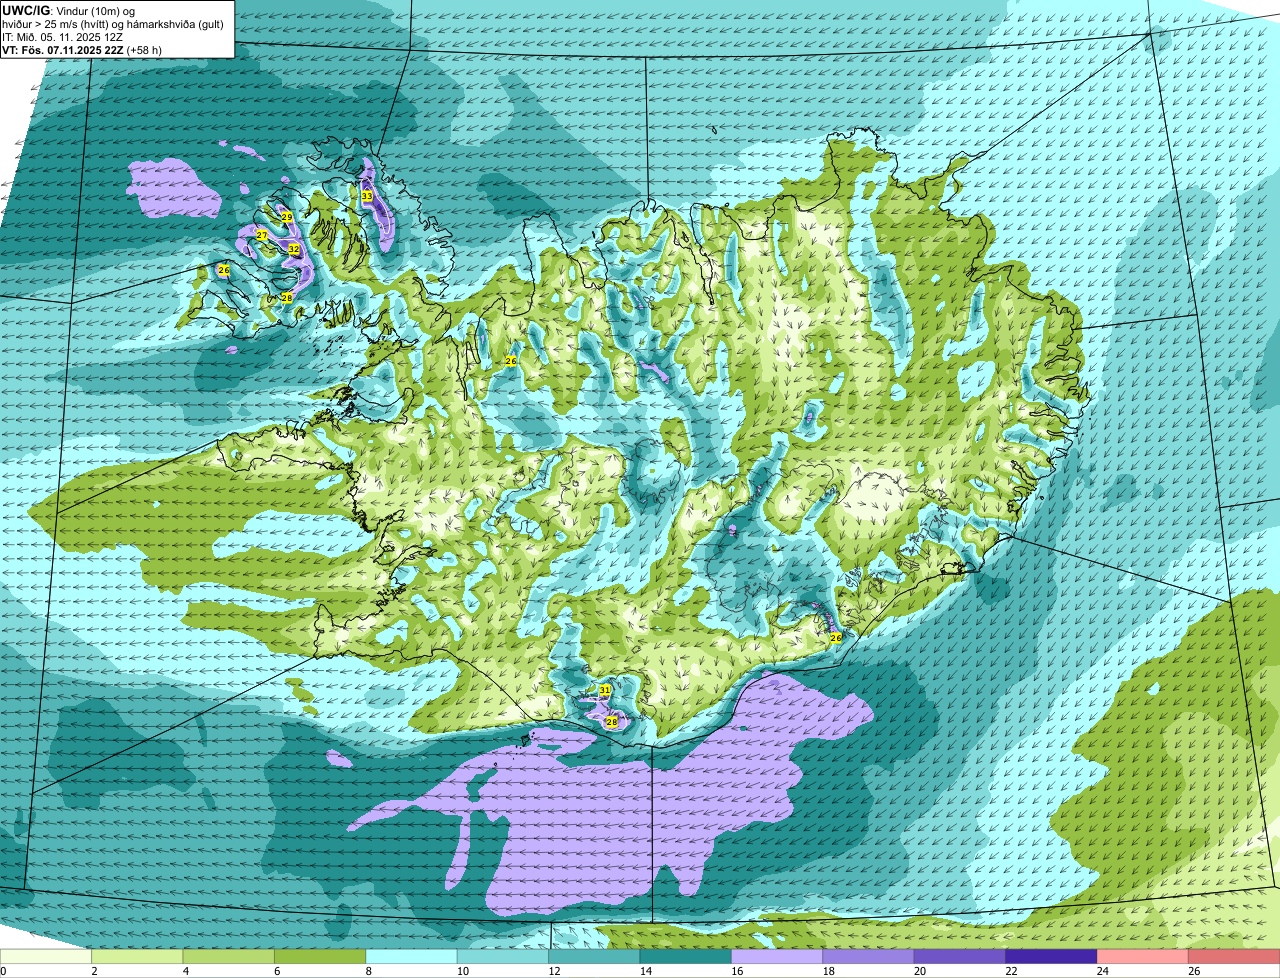Select the 0–2 m/s pale yellow legend swatch
This screenshot has width=1280, height=978.
coord(46,957)
